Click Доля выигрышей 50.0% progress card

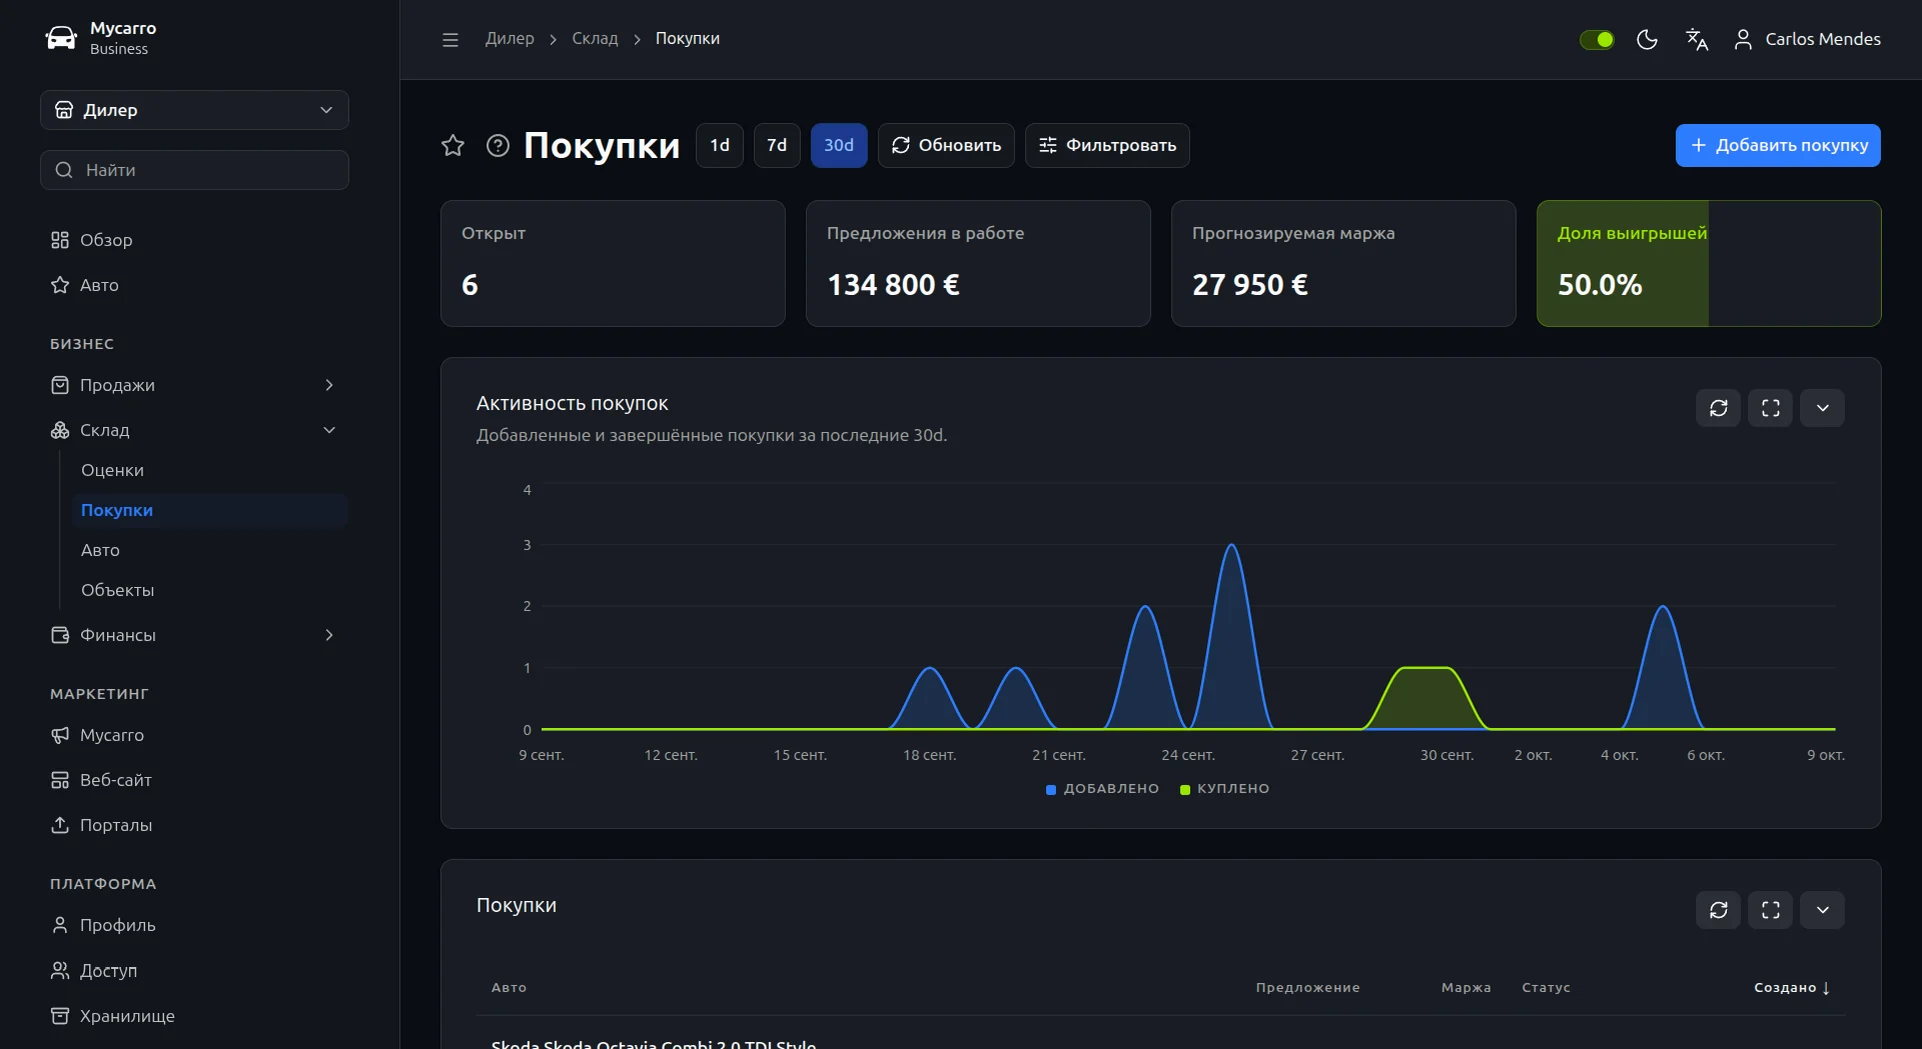(x=1708, y=263)
